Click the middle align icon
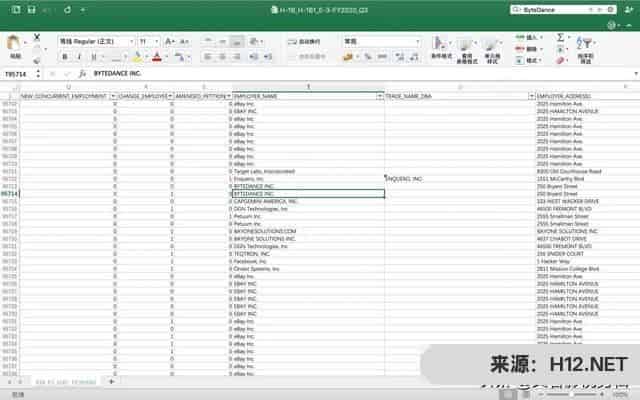The image size is (640, 400). [x=222, y=41]
